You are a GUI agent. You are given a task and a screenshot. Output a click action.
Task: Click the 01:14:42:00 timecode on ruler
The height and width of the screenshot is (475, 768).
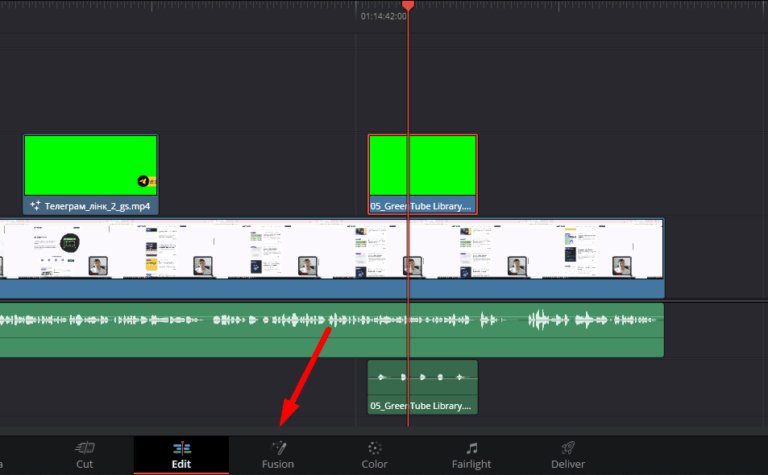coord(384,16)
